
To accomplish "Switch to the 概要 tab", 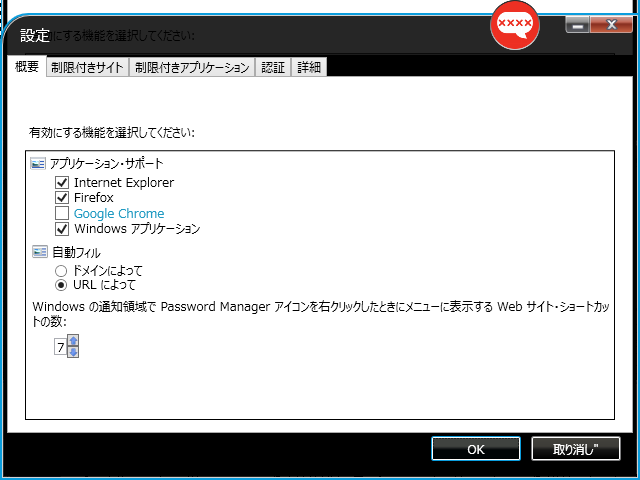I will (27, 66).
